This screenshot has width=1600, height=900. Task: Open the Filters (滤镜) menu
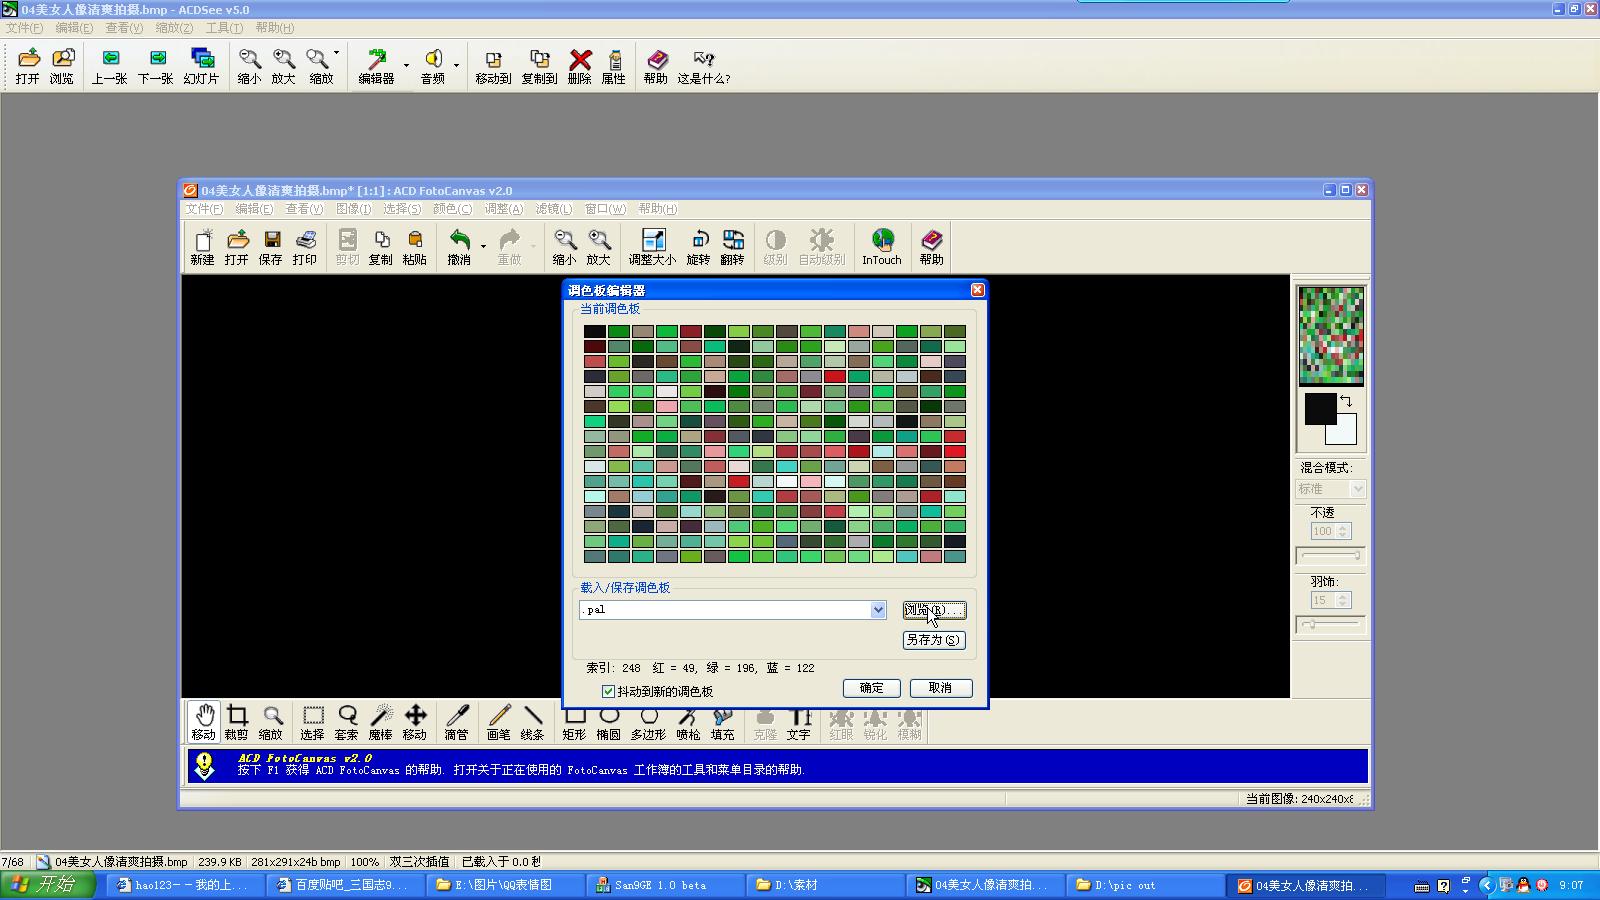553,209
